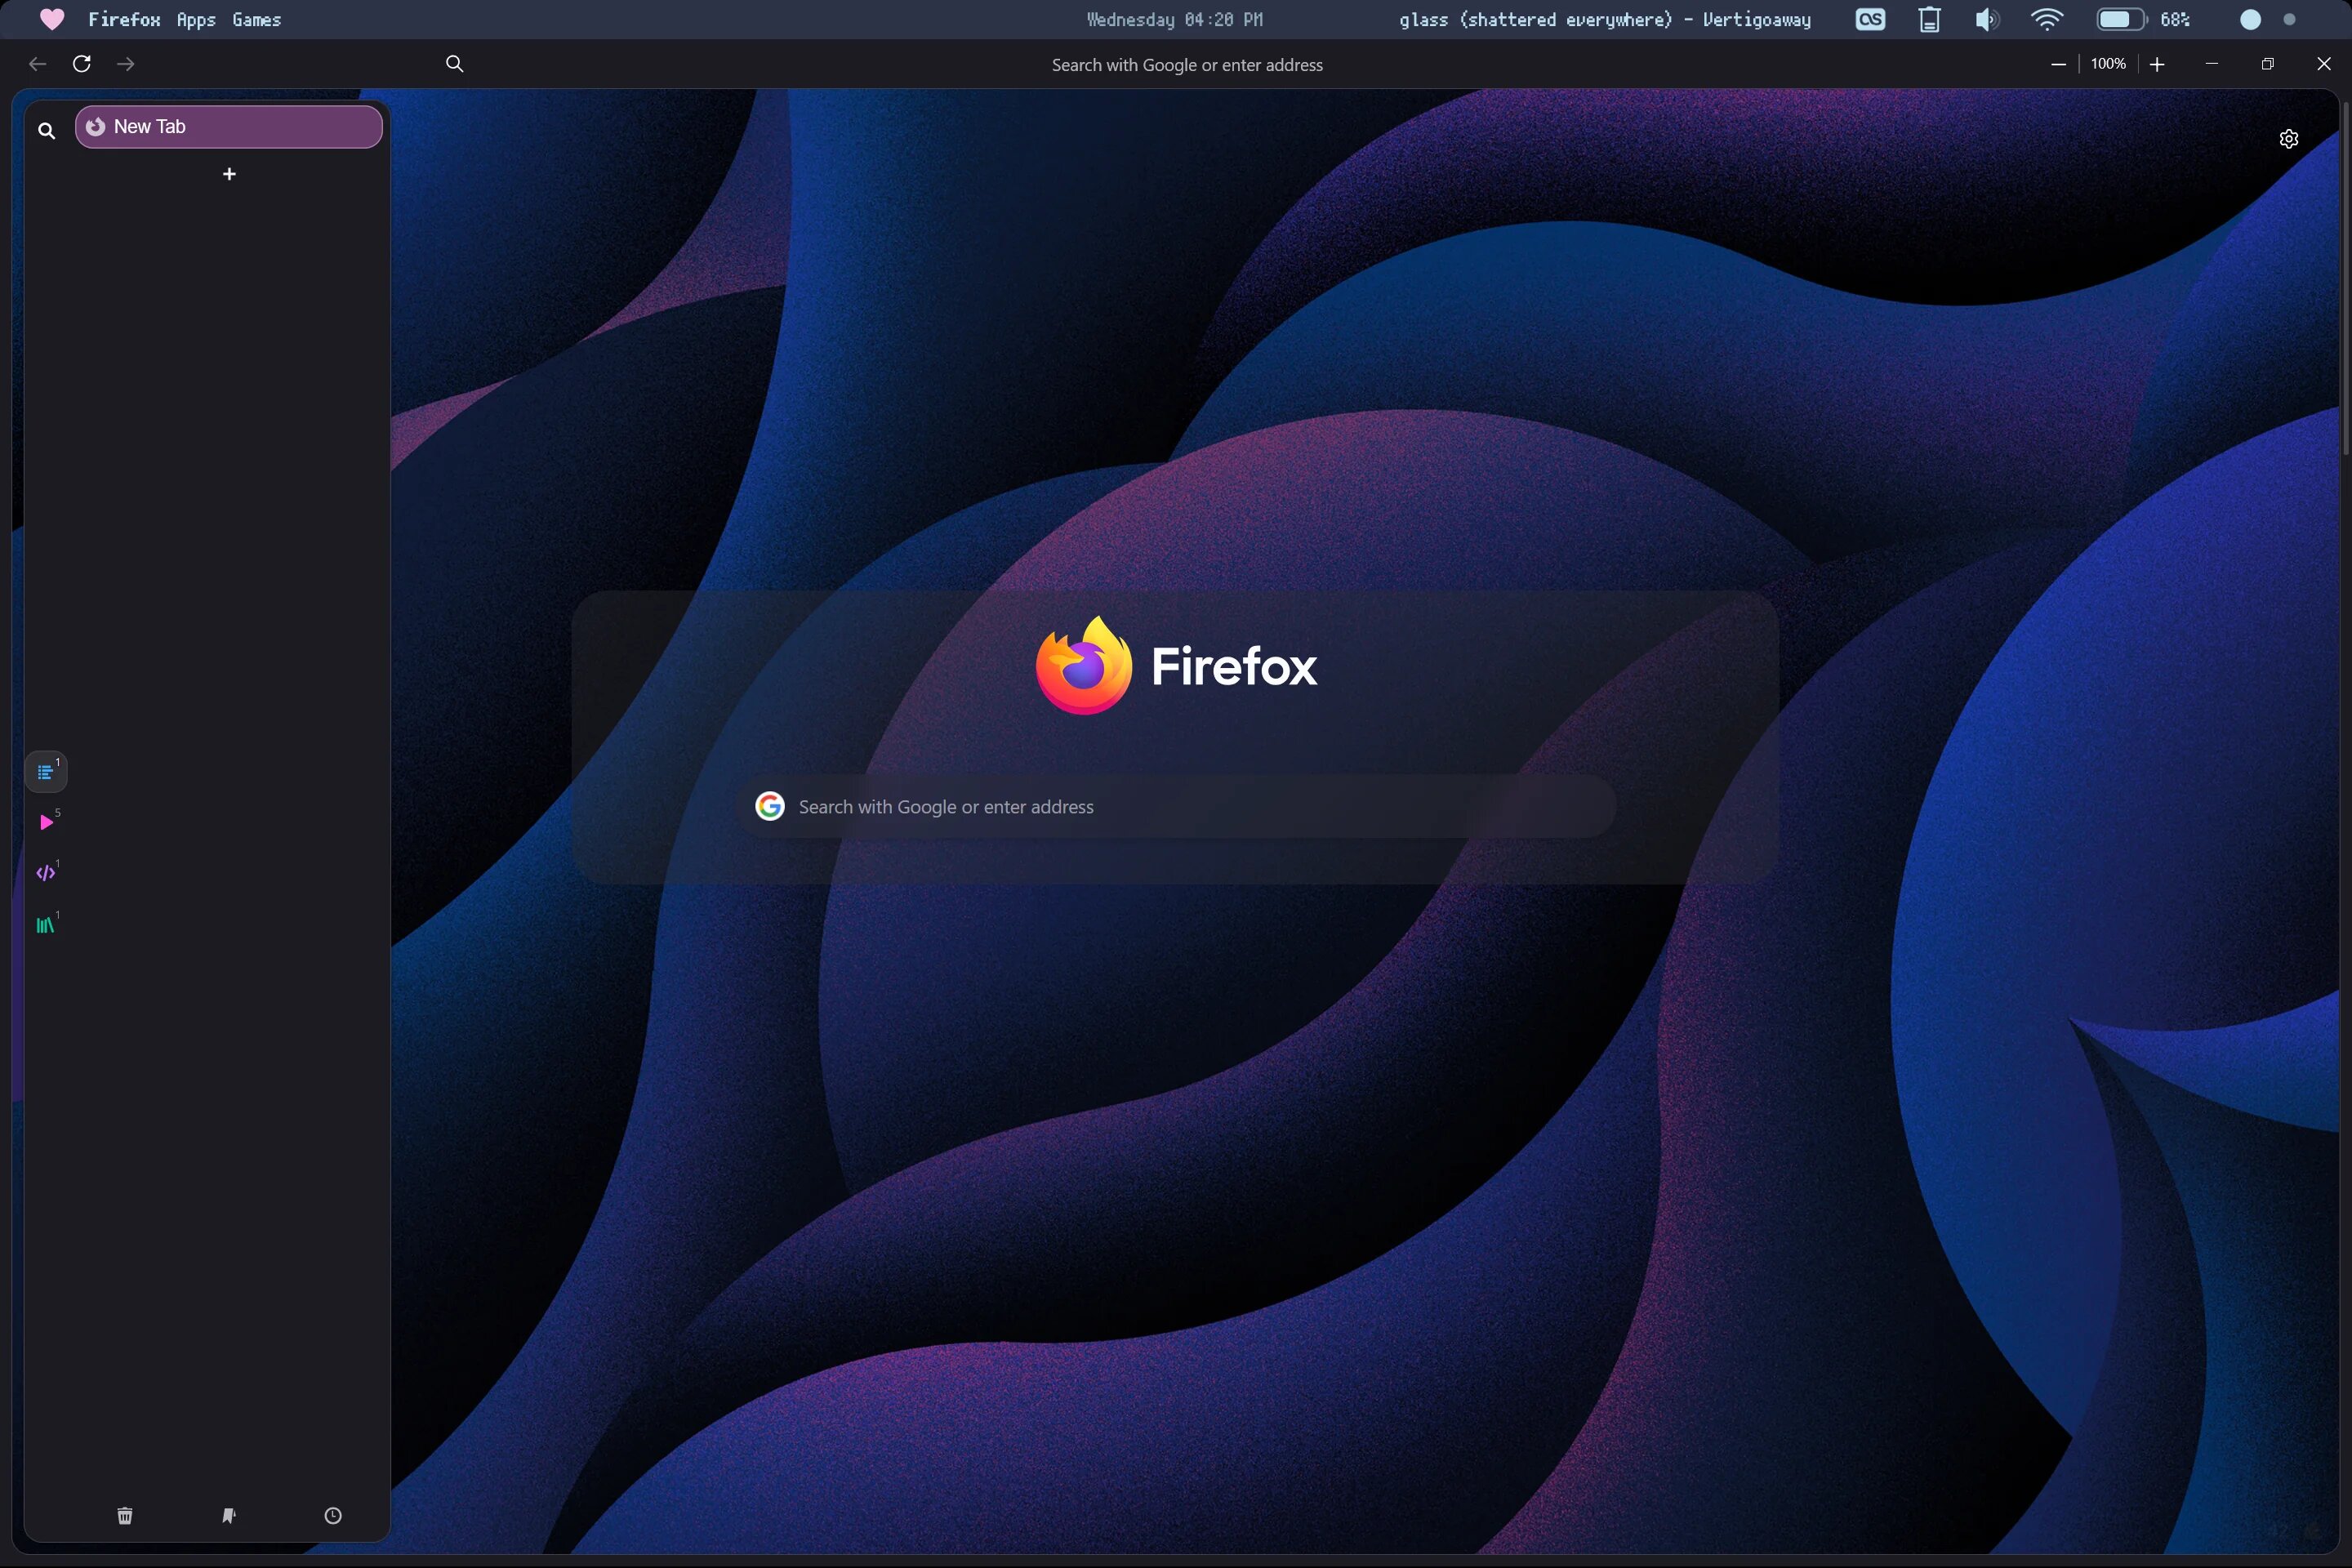Screen dimensions: 2352x1568
Task: Open the sidebar trash of closed tabs
Action: point(125,1516)
